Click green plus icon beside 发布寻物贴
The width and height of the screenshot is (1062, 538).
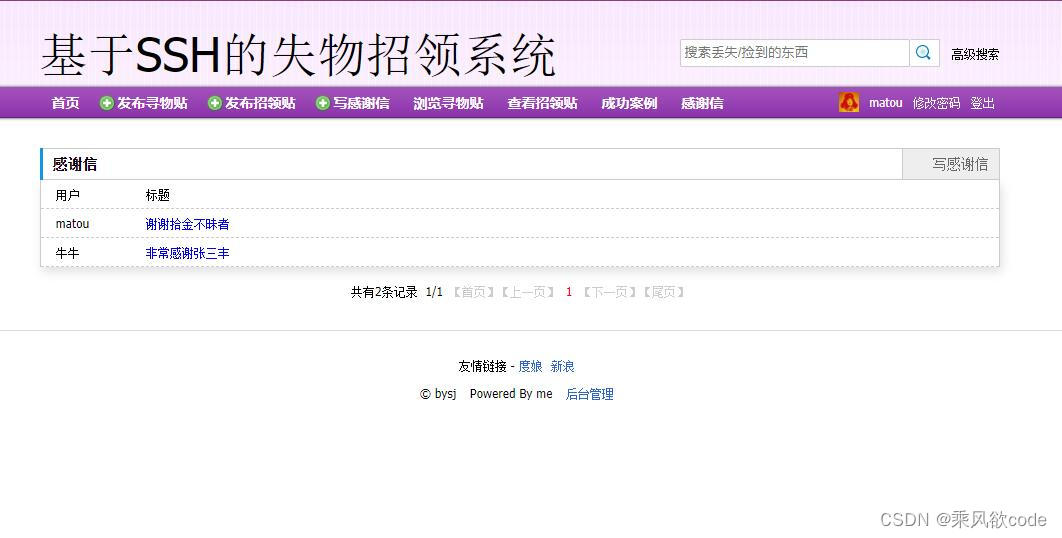click(106, 103)
